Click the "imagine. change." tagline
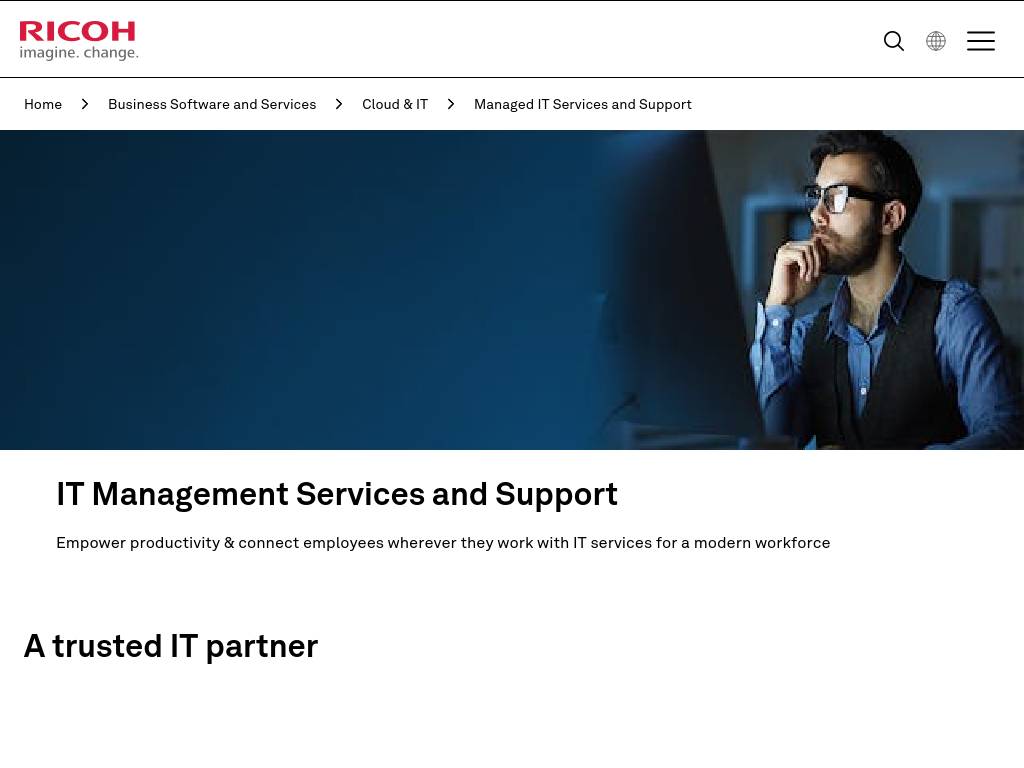1024x768 pixels. point(79,52)
